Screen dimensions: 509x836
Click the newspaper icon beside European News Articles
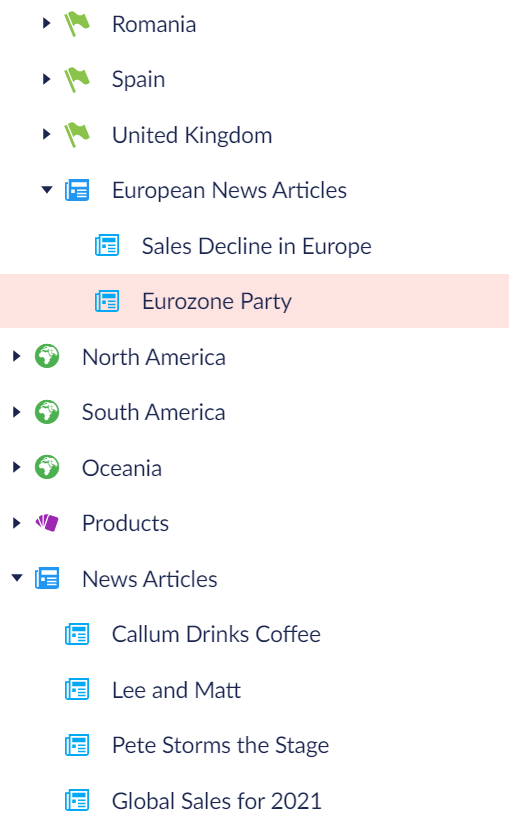(x=77, y=190)
